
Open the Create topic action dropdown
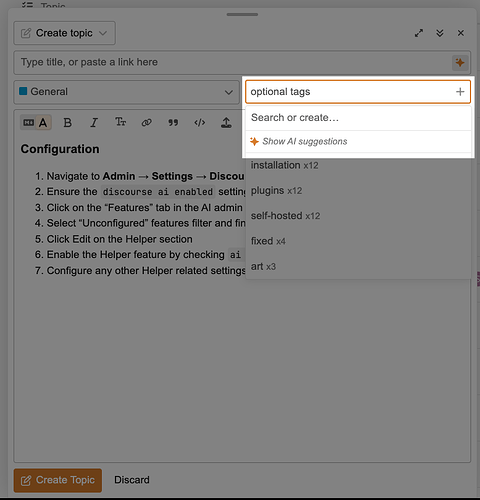click(x=64, y=33)
